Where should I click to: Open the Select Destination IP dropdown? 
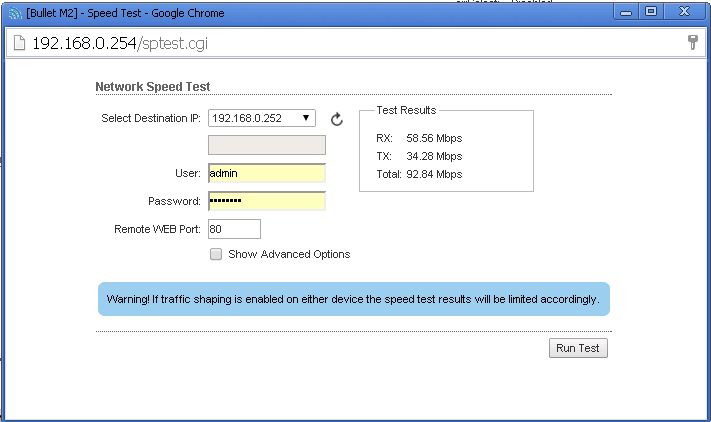point(262,118)
